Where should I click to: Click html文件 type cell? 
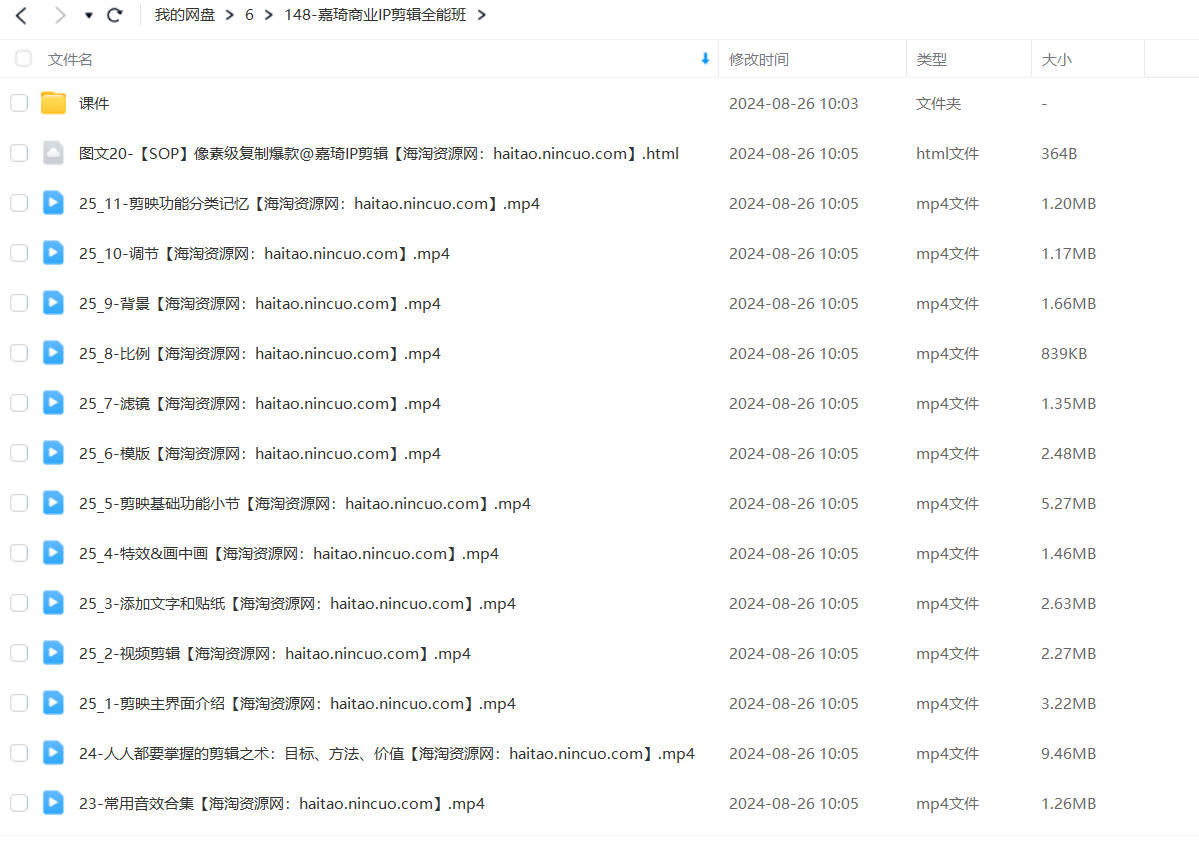pyautogui.click(x=947, y=153)
